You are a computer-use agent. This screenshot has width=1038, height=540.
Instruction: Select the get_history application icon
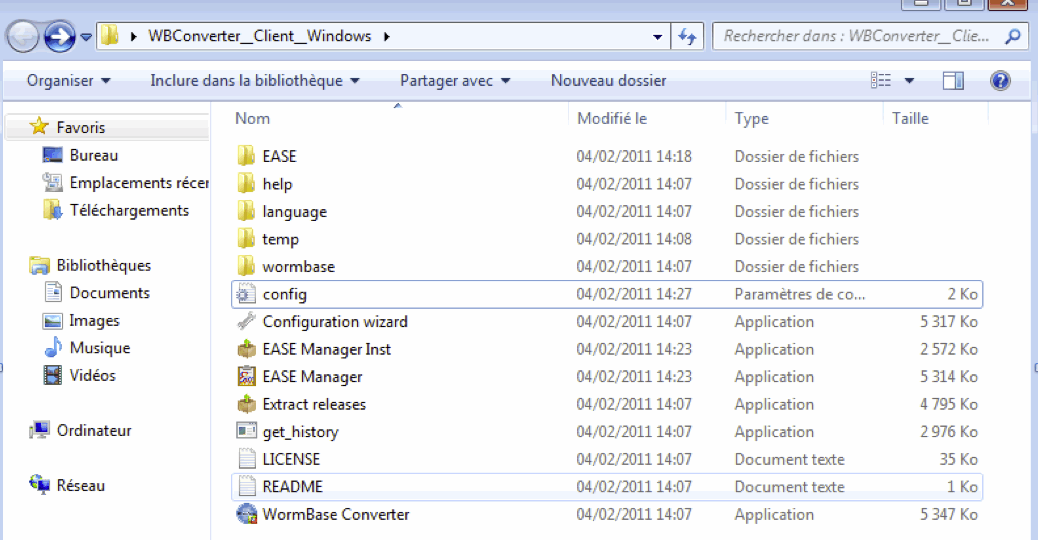pyautogui.click(x=246, y=431)
